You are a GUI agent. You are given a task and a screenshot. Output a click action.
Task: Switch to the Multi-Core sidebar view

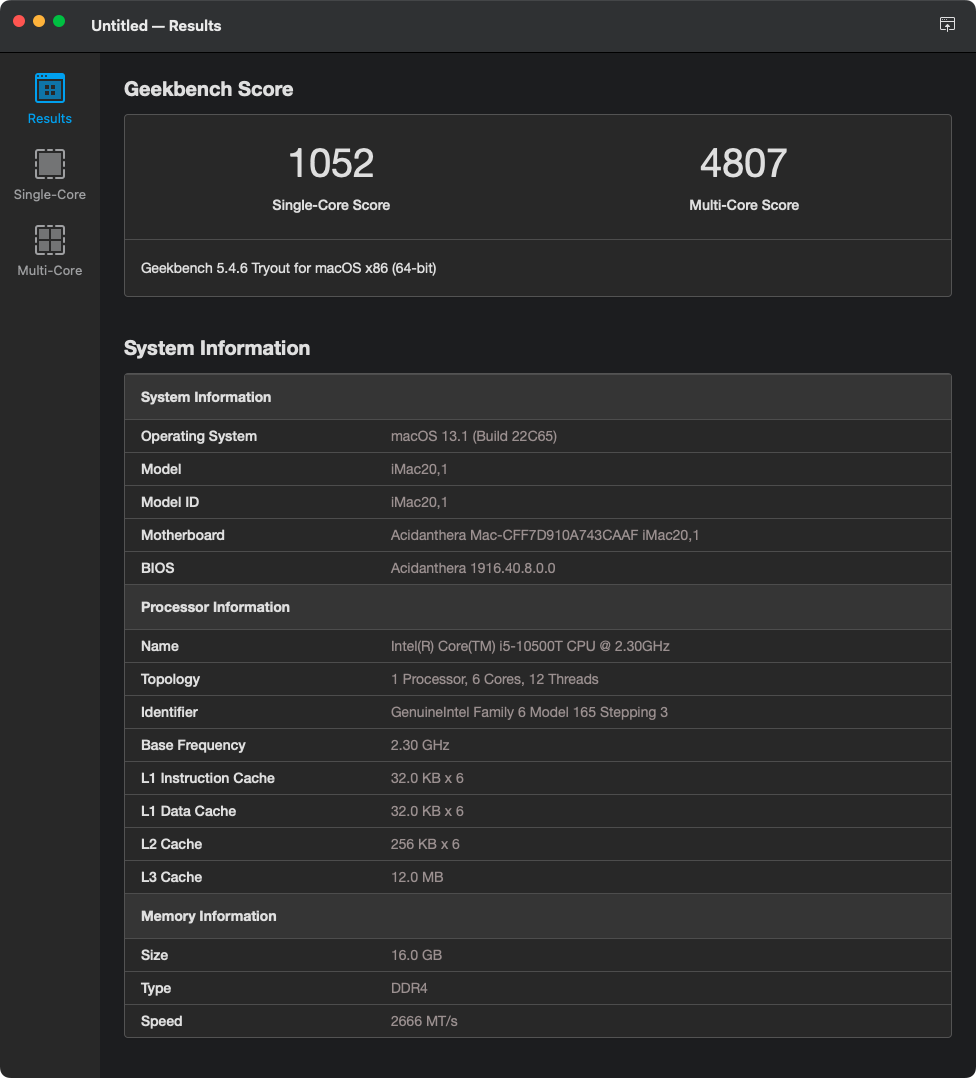pos(49,251)
